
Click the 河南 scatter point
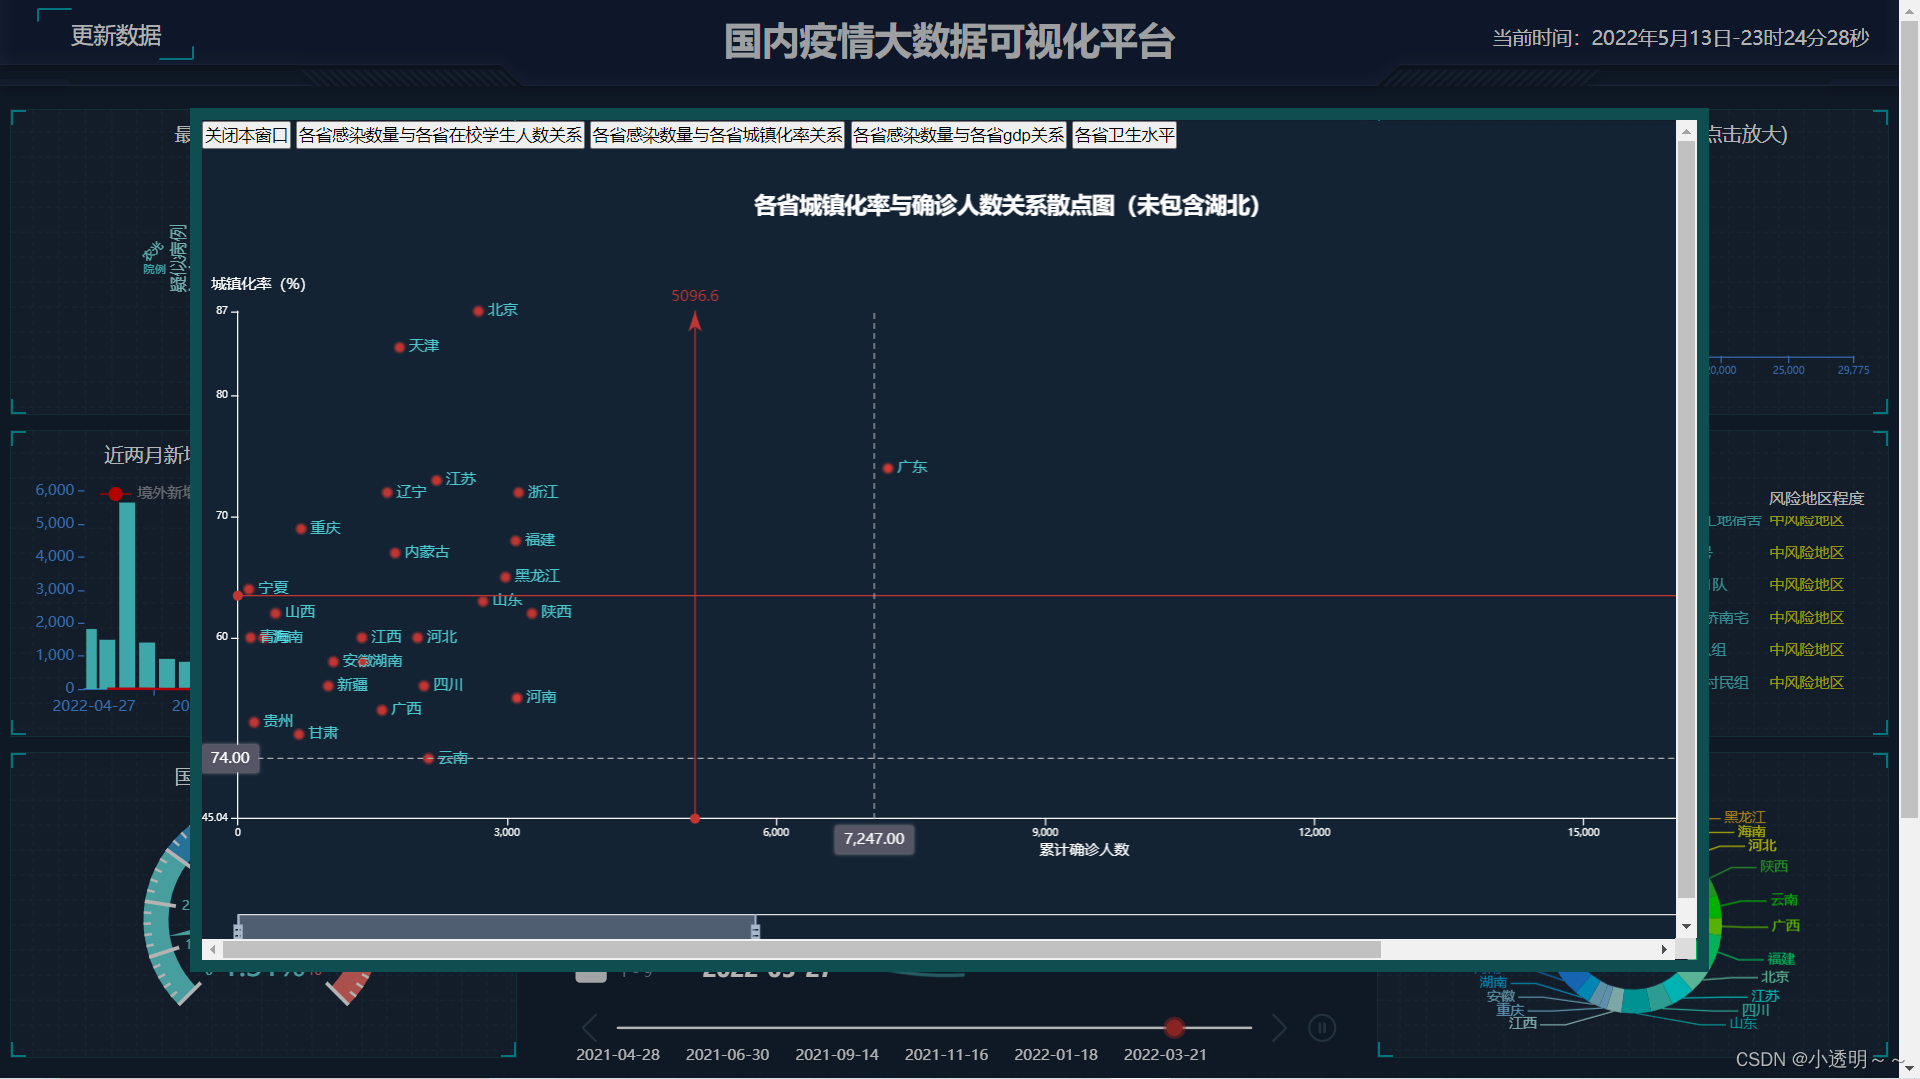[517, 698]
